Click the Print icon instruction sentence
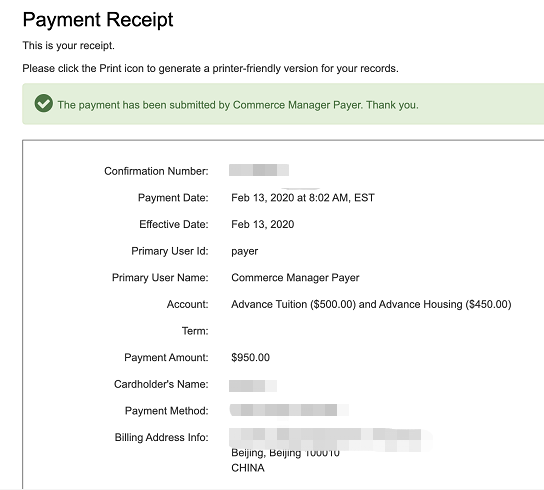544x490 pixels. point(211,68)
